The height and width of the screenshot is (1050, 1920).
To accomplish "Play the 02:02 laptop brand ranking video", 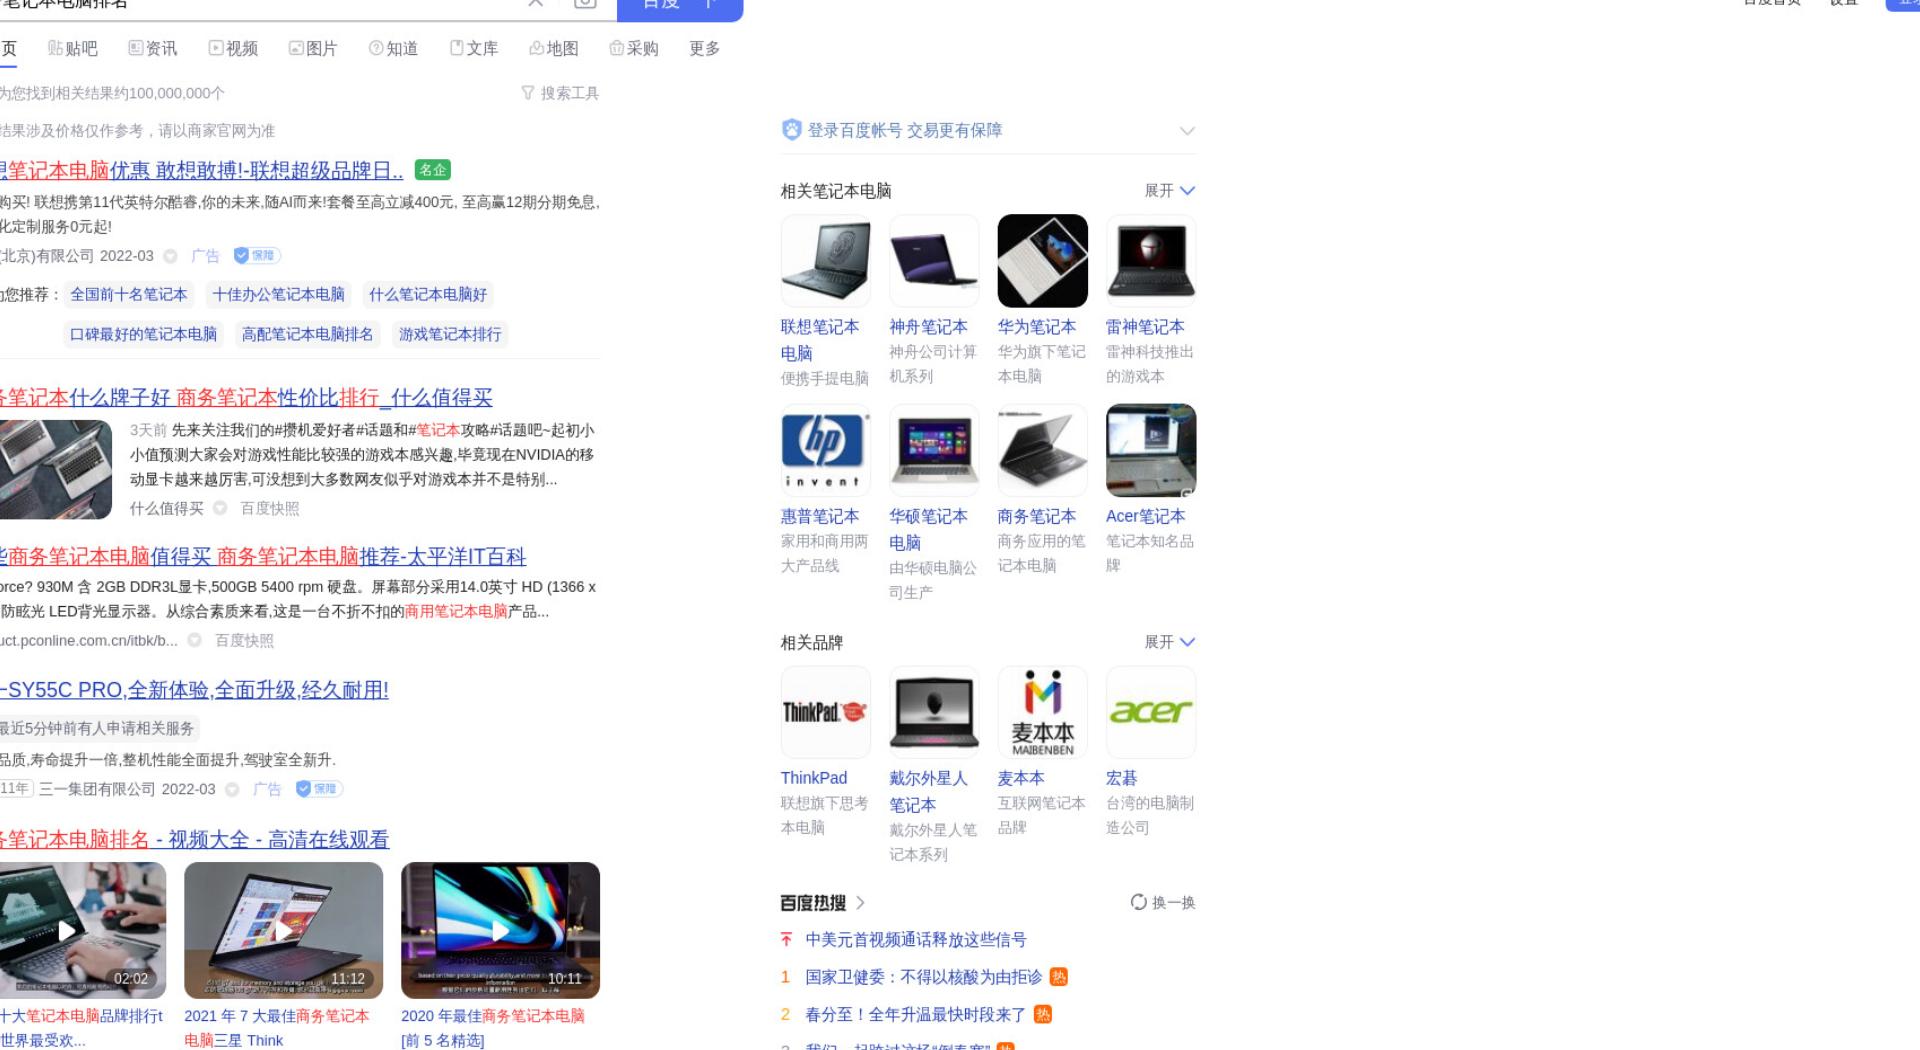I will [x=83, y=930].
